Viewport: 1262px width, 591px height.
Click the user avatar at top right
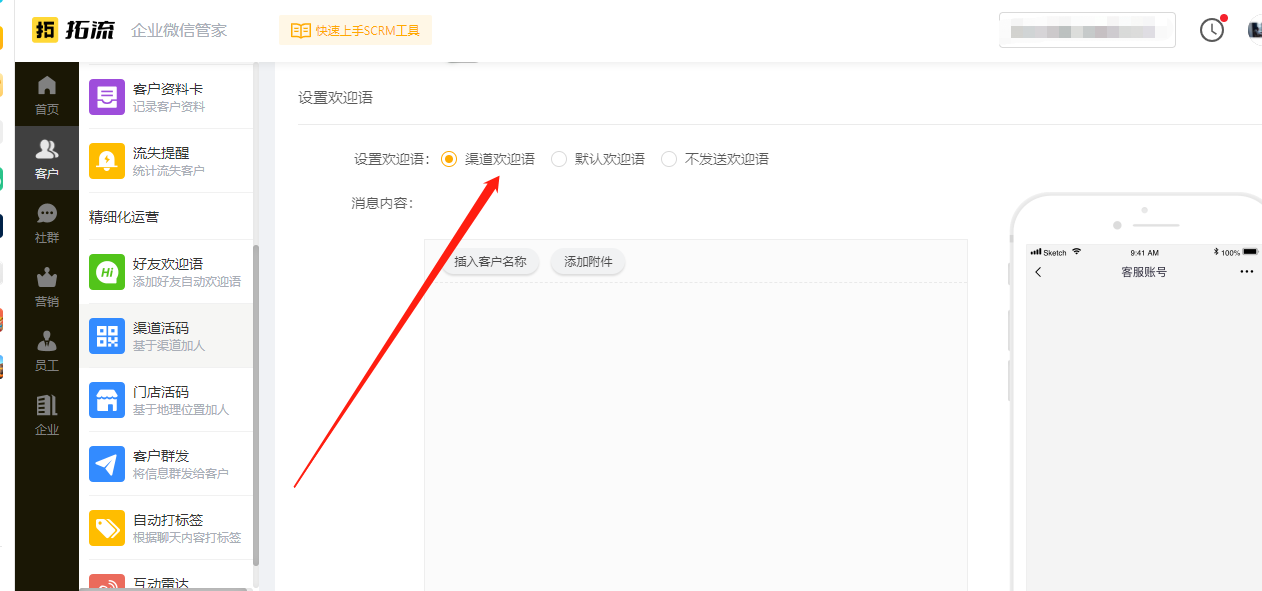[x=1255, y=30]
